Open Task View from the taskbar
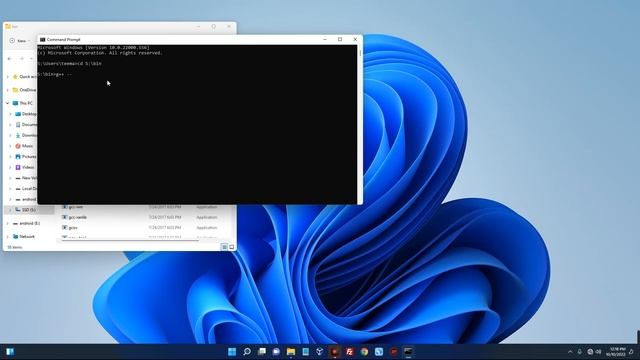640x360 pixels. point(262,351)
